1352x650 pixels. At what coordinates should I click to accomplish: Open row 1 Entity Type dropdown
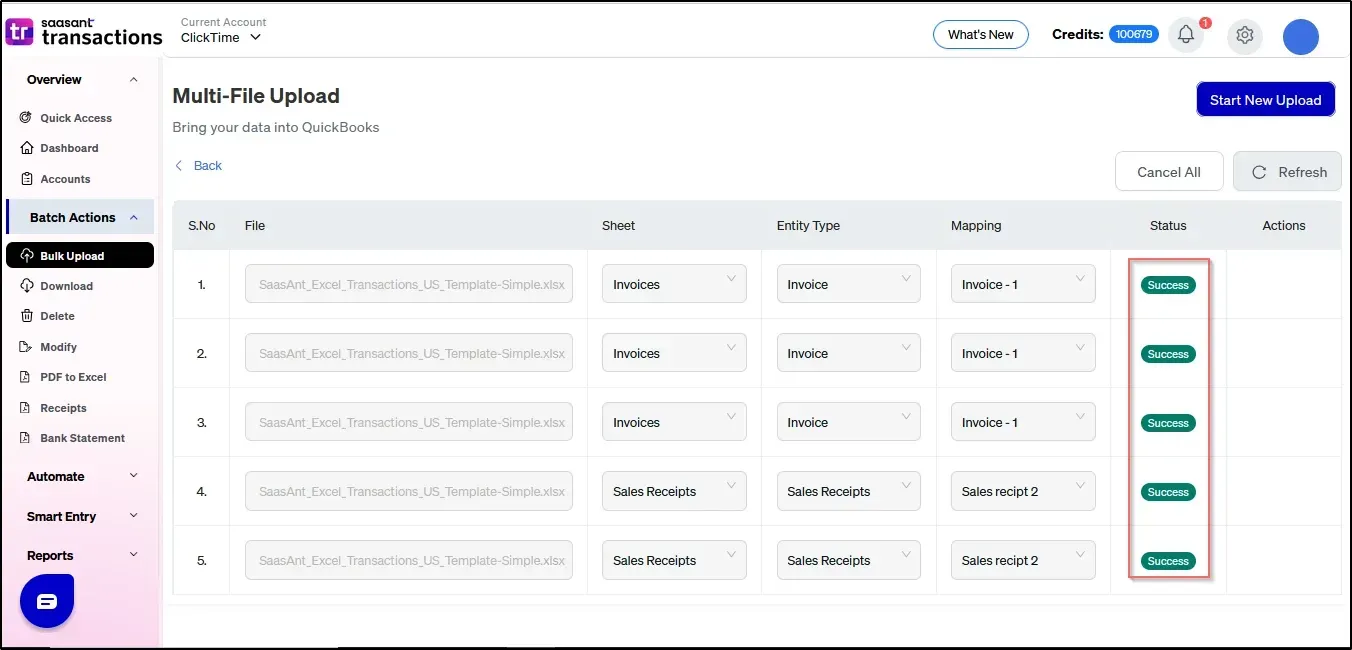click(x=848, y=284)
